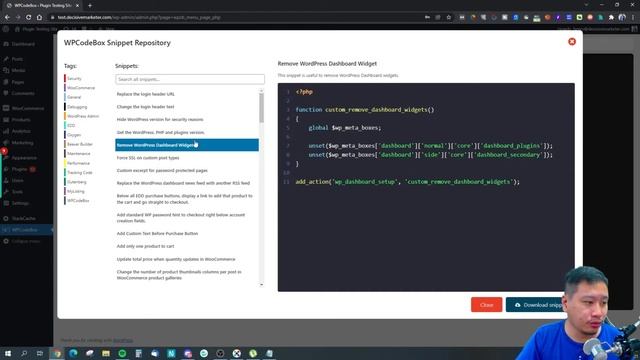Click the red Close button
Image resolution: width=640 pixels, height=360 pixels.
[x=486, y=305]
